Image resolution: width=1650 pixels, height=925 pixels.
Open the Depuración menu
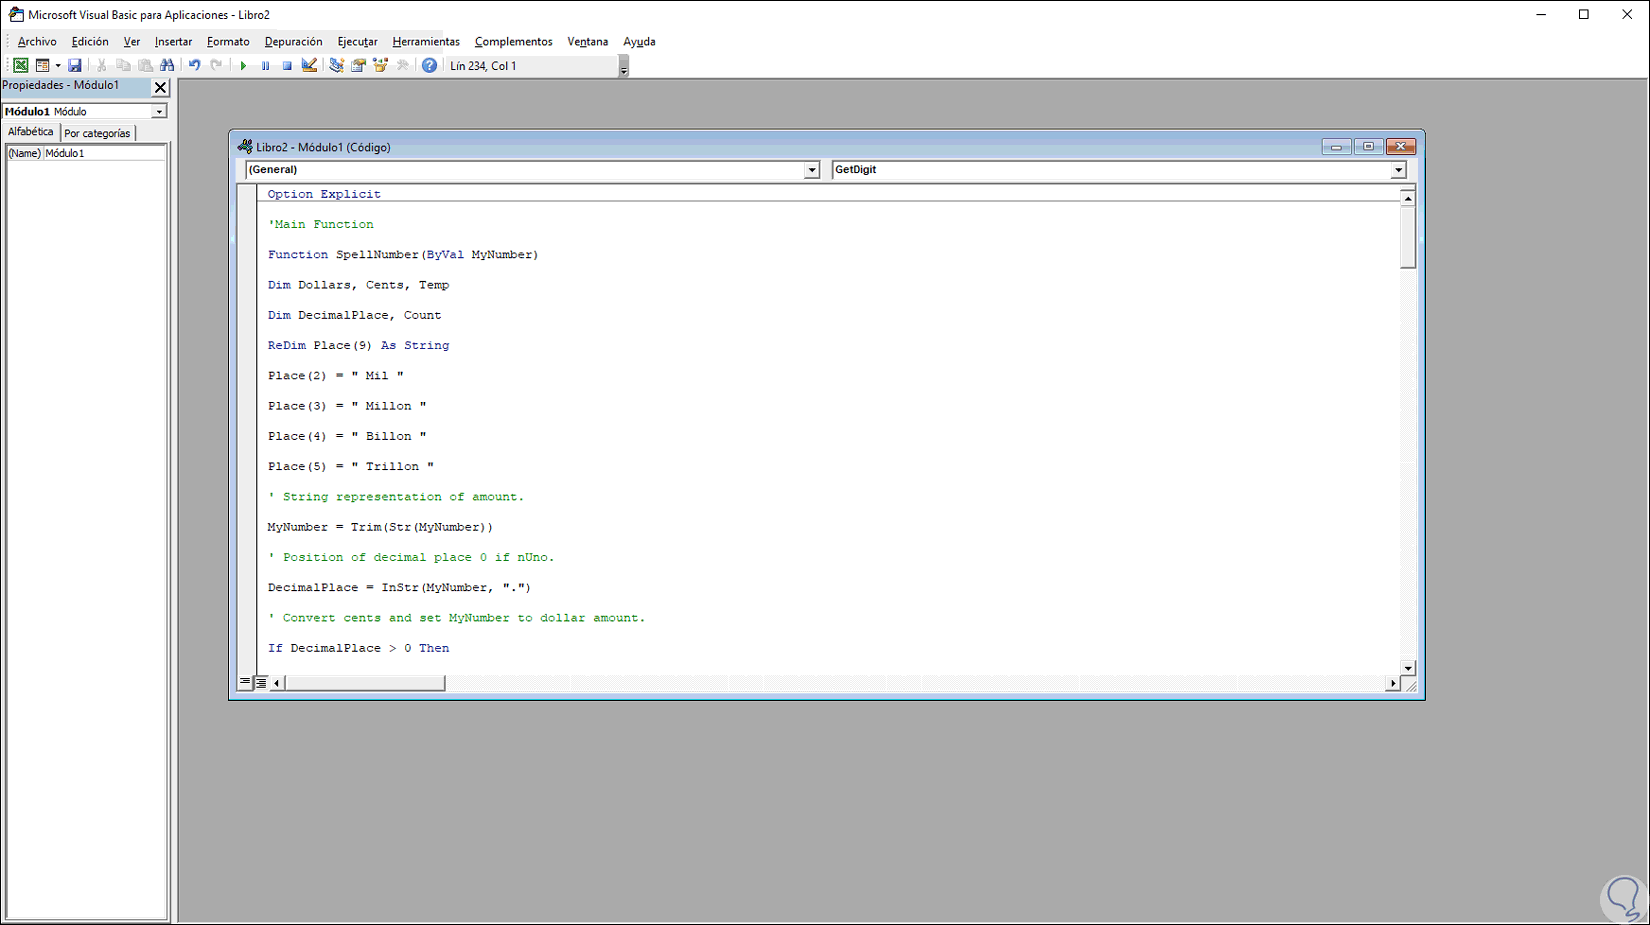293,41
